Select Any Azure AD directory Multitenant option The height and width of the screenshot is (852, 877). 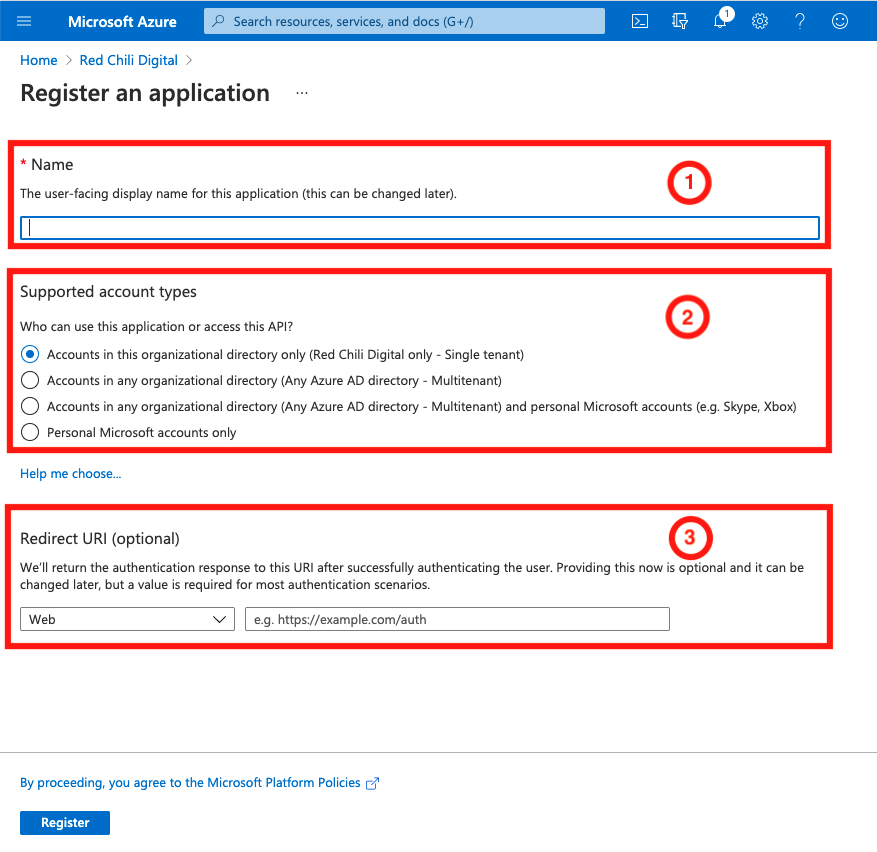[30, 380]
